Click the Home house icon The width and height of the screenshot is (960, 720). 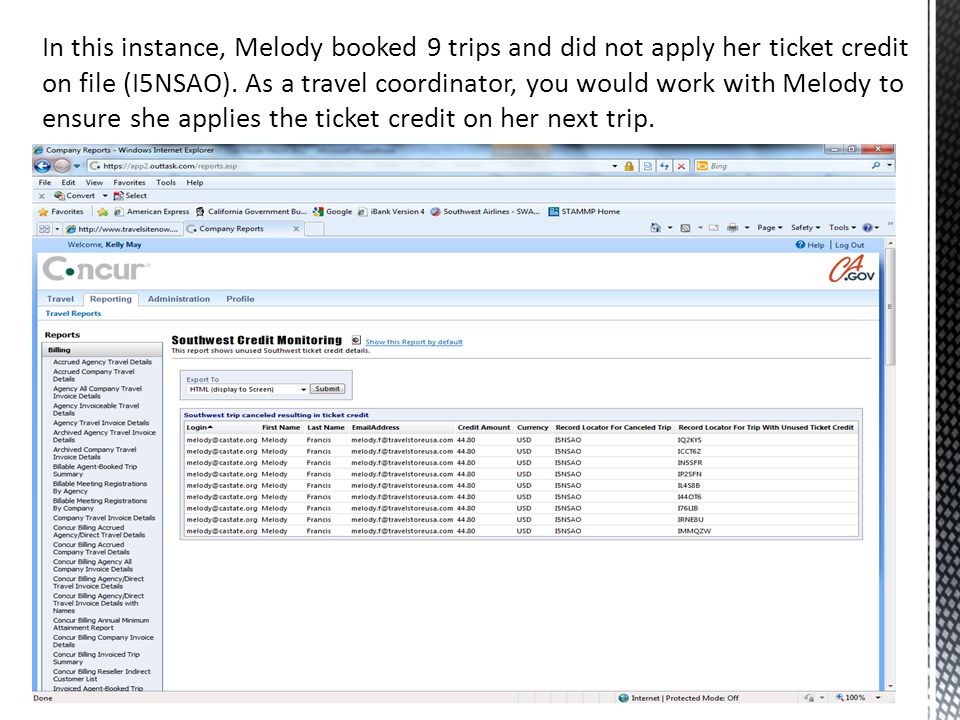pyautogui.click(x=656, y=228)
